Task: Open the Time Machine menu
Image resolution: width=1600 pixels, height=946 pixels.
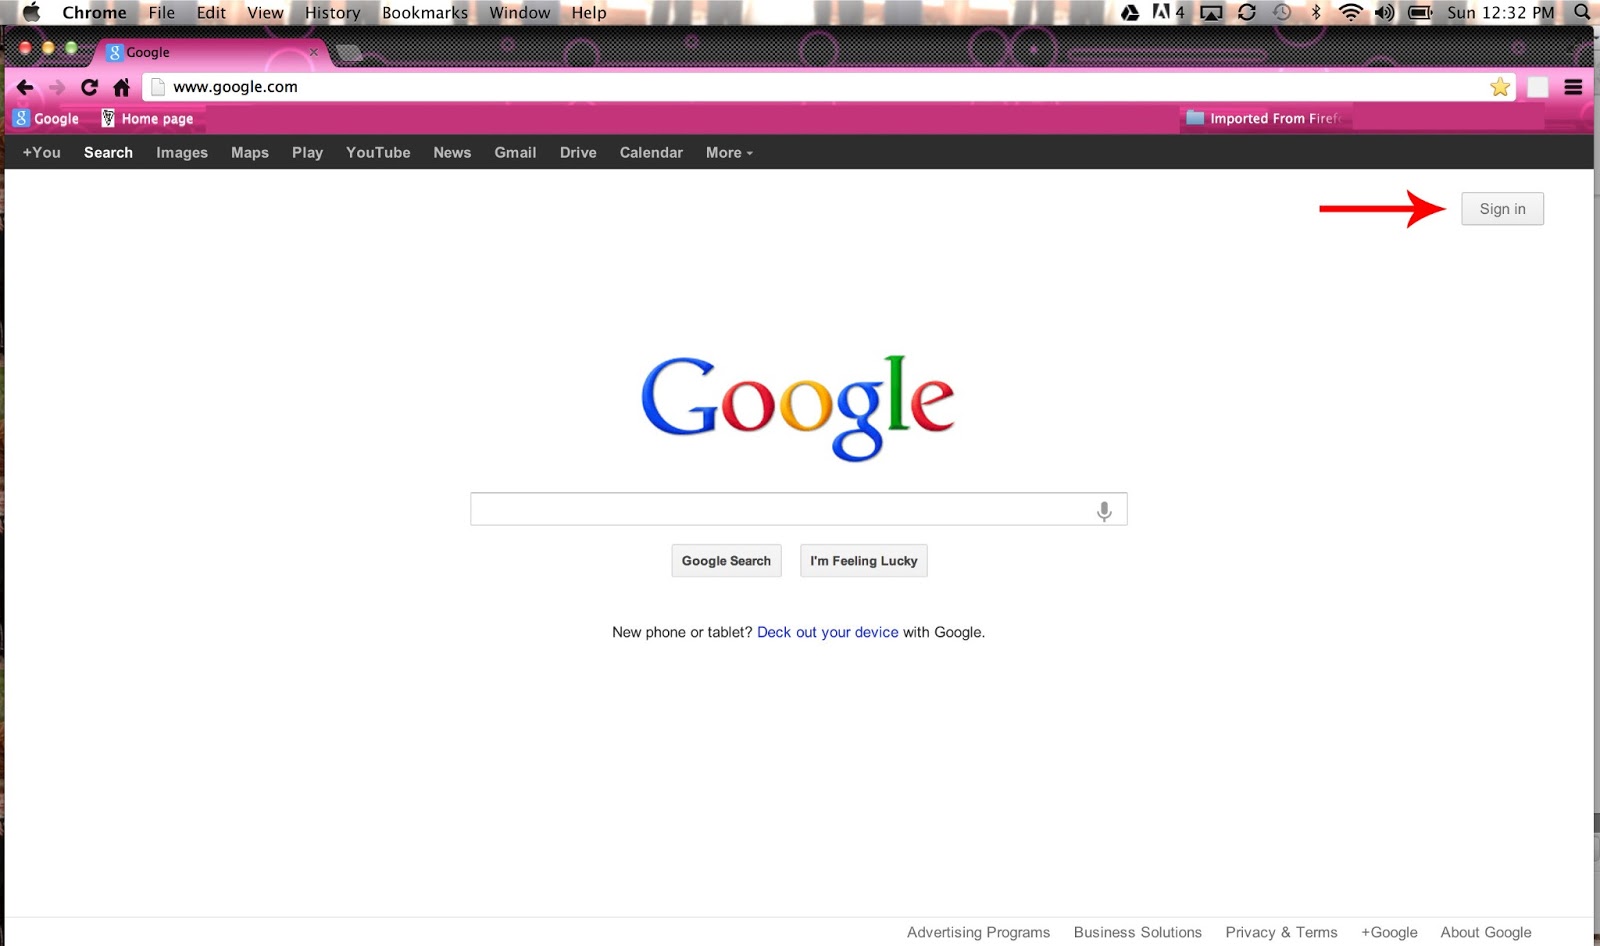Action: point(1282,12)
